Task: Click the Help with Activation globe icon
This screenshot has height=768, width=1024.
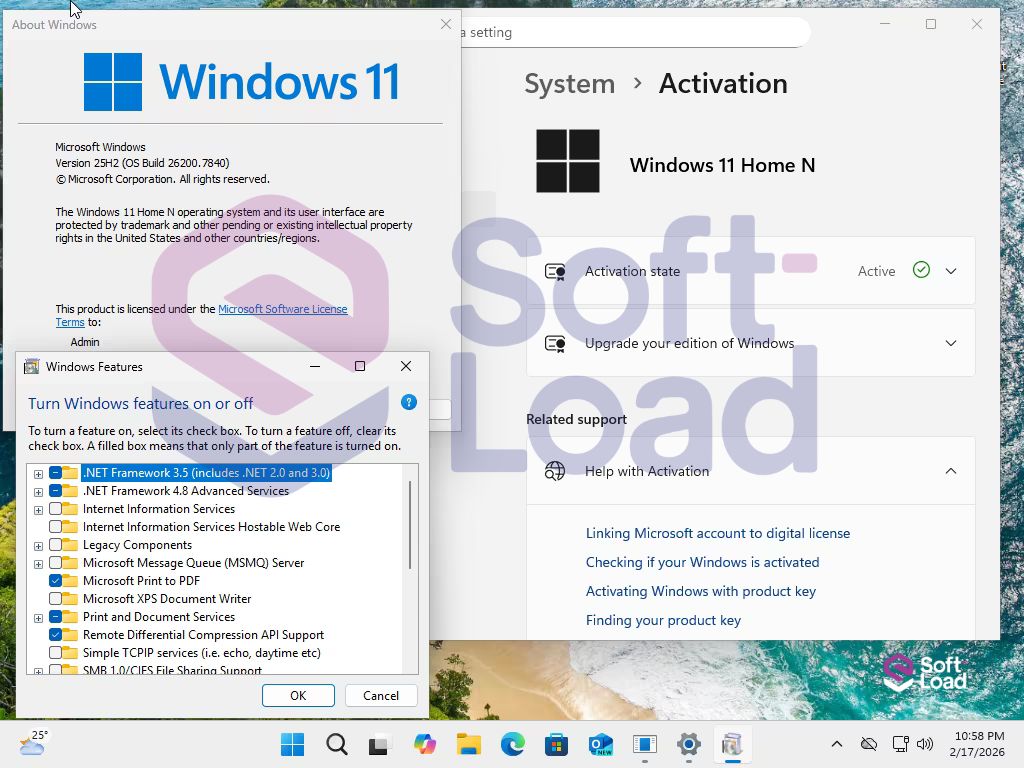Action: [555, 471]
